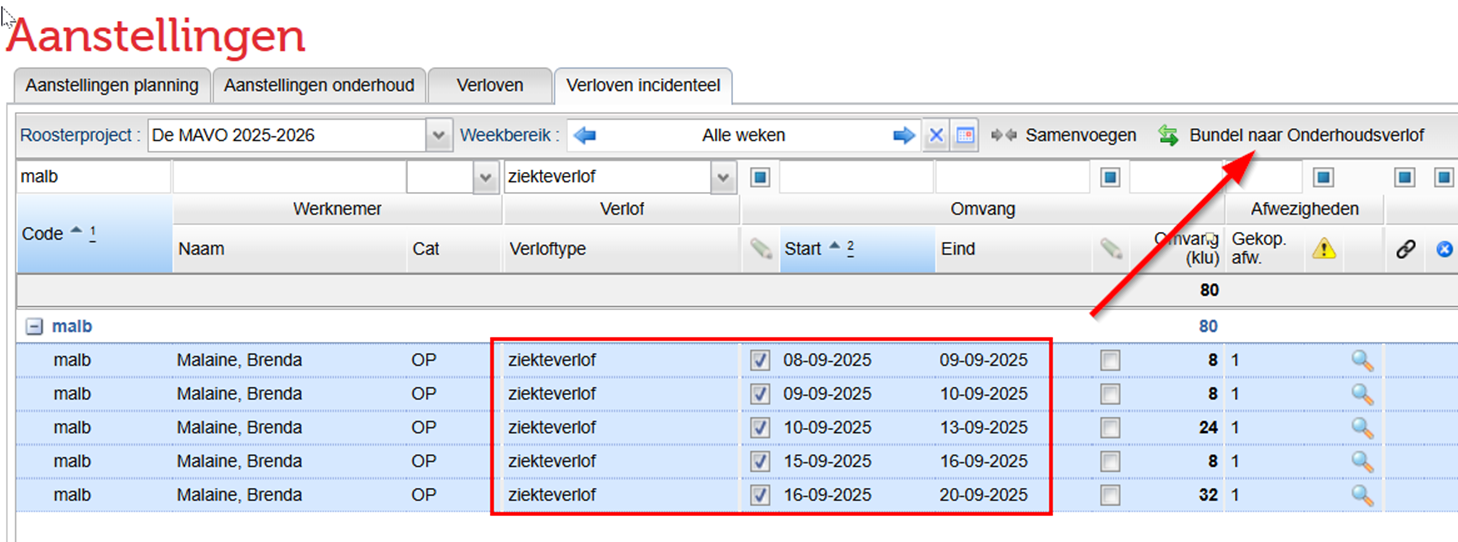Image resolution: width=1458 pixels, height=542 pixels.
Task: Click the blue circle X column header icon
Action: [1444, 249]
